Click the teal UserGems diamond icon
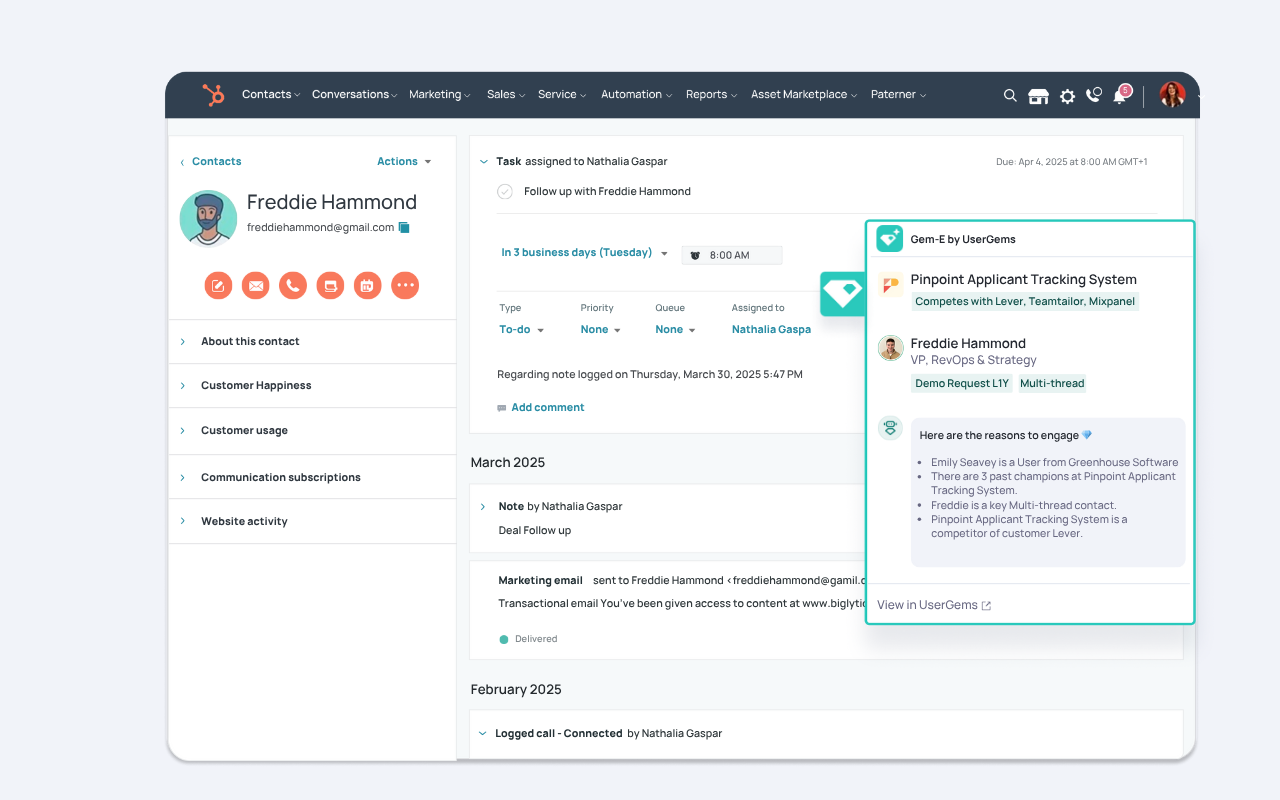This screenshot has width=1280, height=800. coord(842,293)
